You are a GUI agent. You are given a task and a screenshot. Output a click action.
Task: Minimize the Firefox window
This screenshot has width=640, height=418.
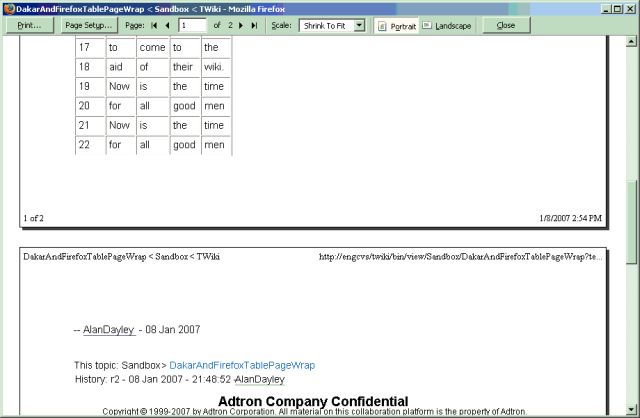(606, 9)
